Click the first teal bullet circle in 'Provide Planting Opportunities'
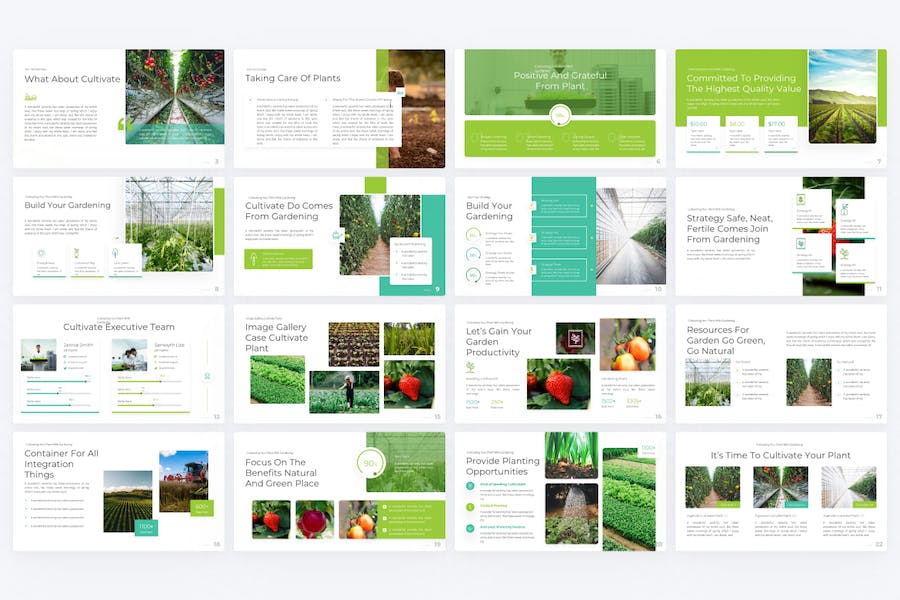900x600 pixels. [x=470, y=486]
